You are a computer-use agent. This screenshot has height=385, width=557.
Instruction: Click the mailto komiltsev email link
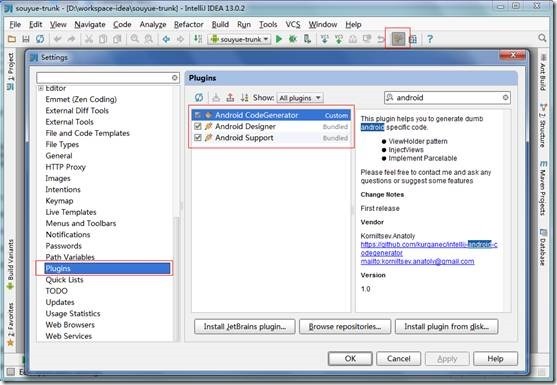coord(417,261)
